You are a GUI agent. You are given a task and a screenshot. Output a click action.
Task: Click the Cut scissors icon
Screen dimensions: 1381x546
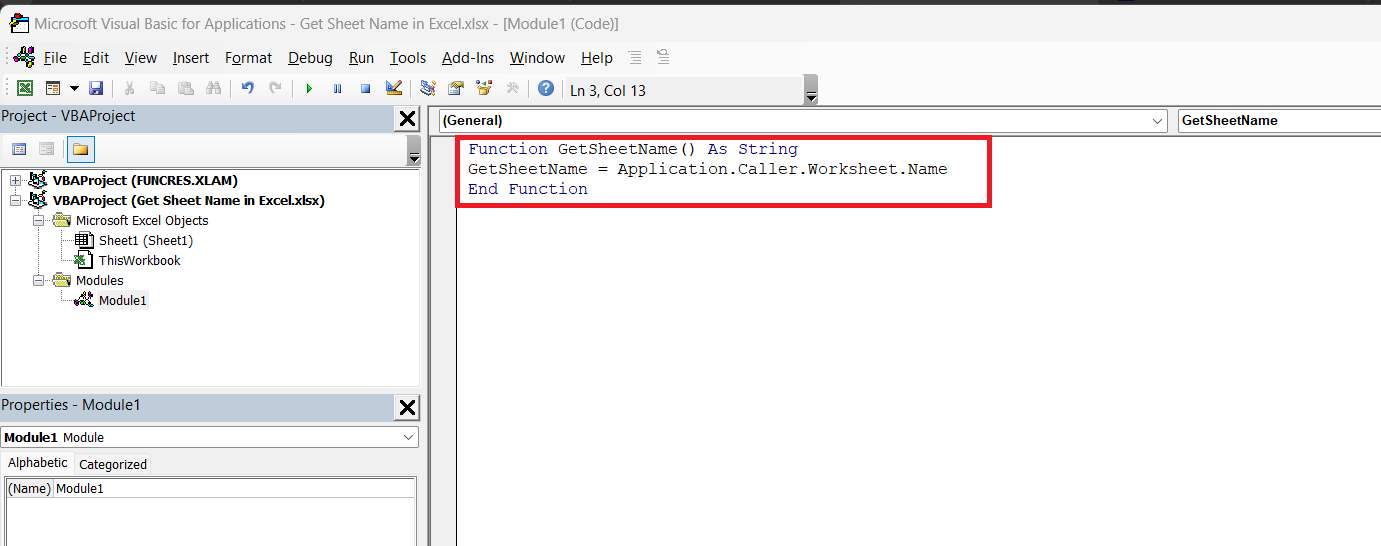pyautogui.click(x=130, y=89)
